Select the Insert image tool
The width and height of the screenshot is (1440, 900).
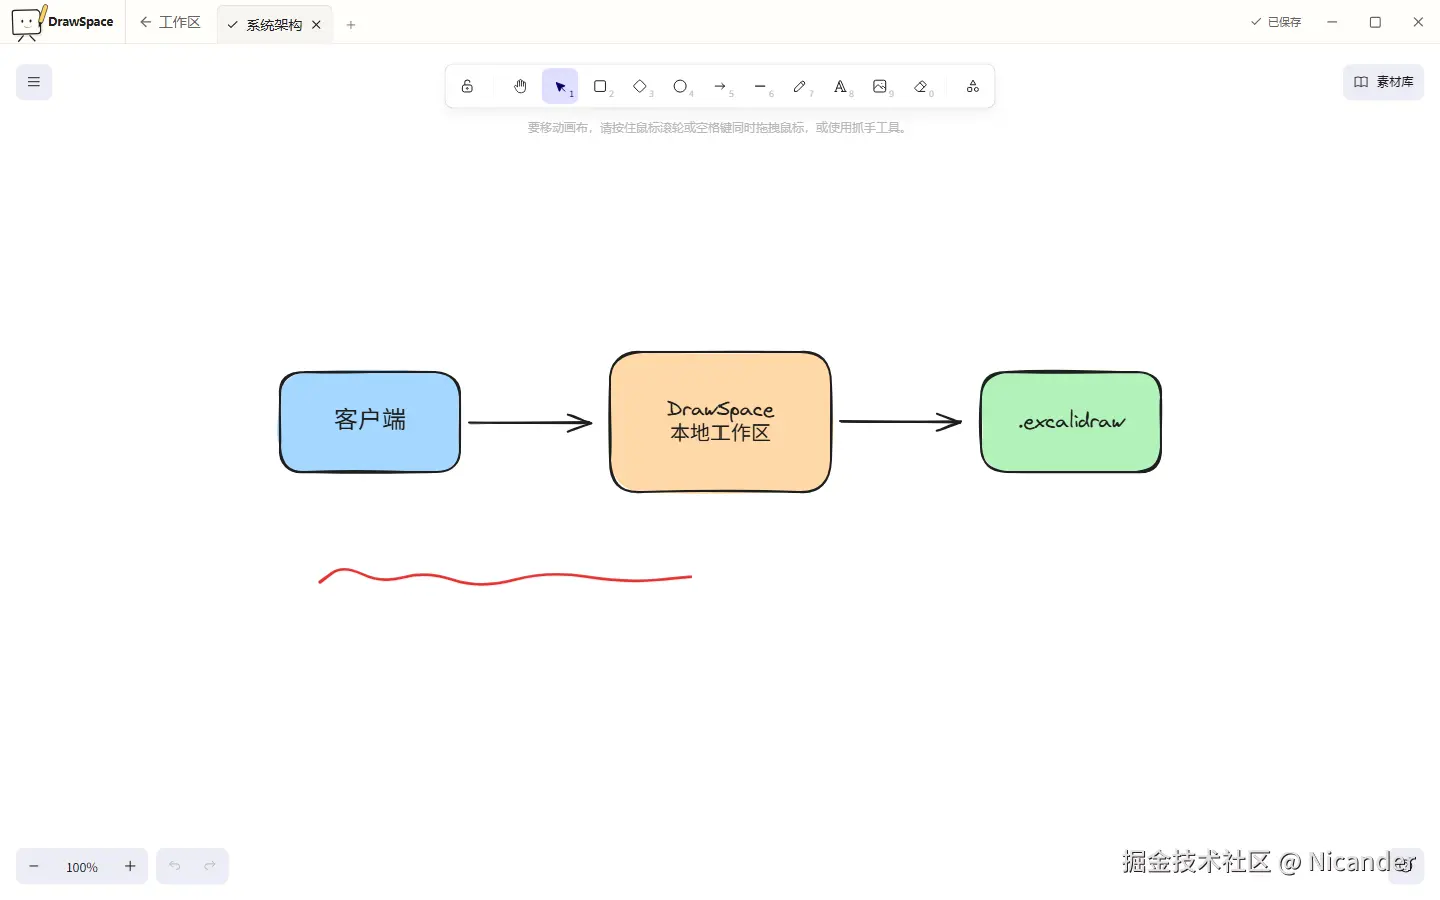(x=880, y=86)
